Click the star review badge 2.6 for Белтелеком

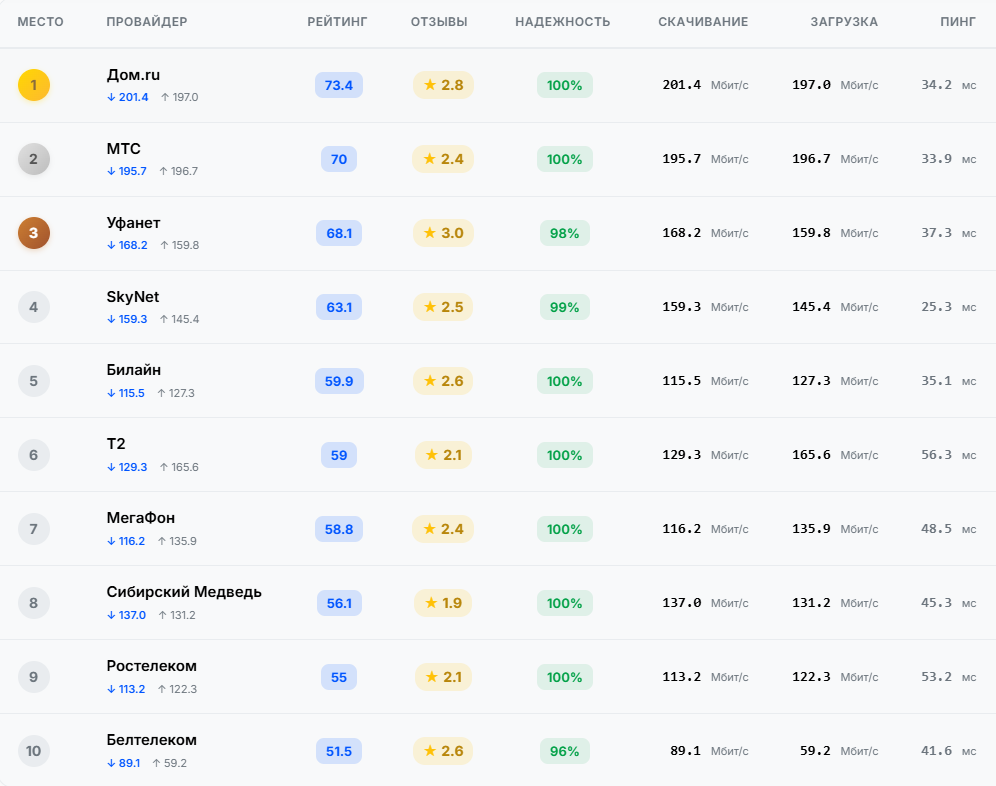tap(443, 751)
